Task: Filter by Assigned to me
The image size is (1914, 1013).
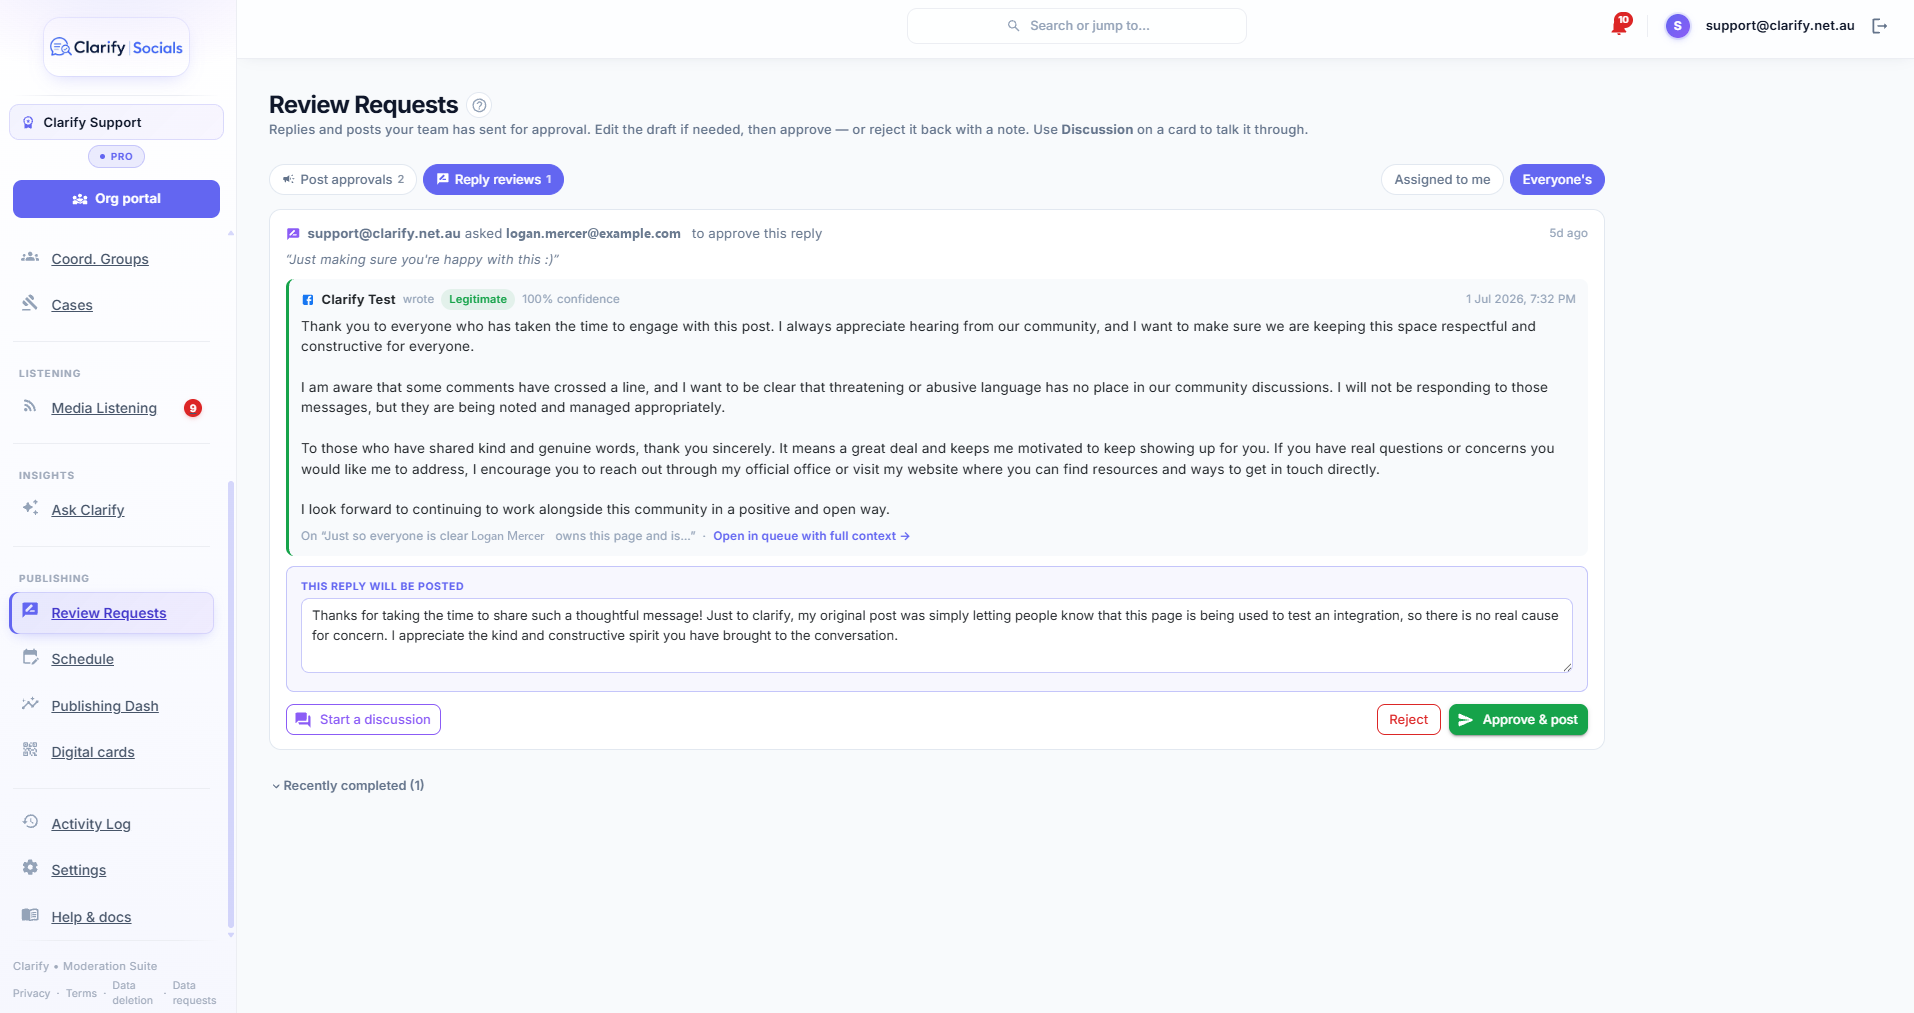Action: point(1442,180)
